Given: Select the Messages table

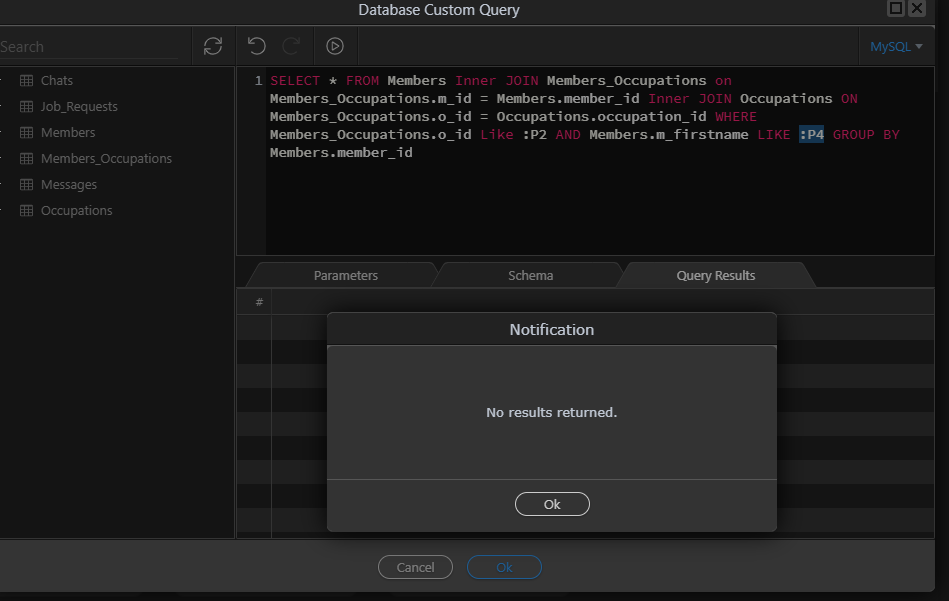Looking at the screenshot, I should (68, 185).
